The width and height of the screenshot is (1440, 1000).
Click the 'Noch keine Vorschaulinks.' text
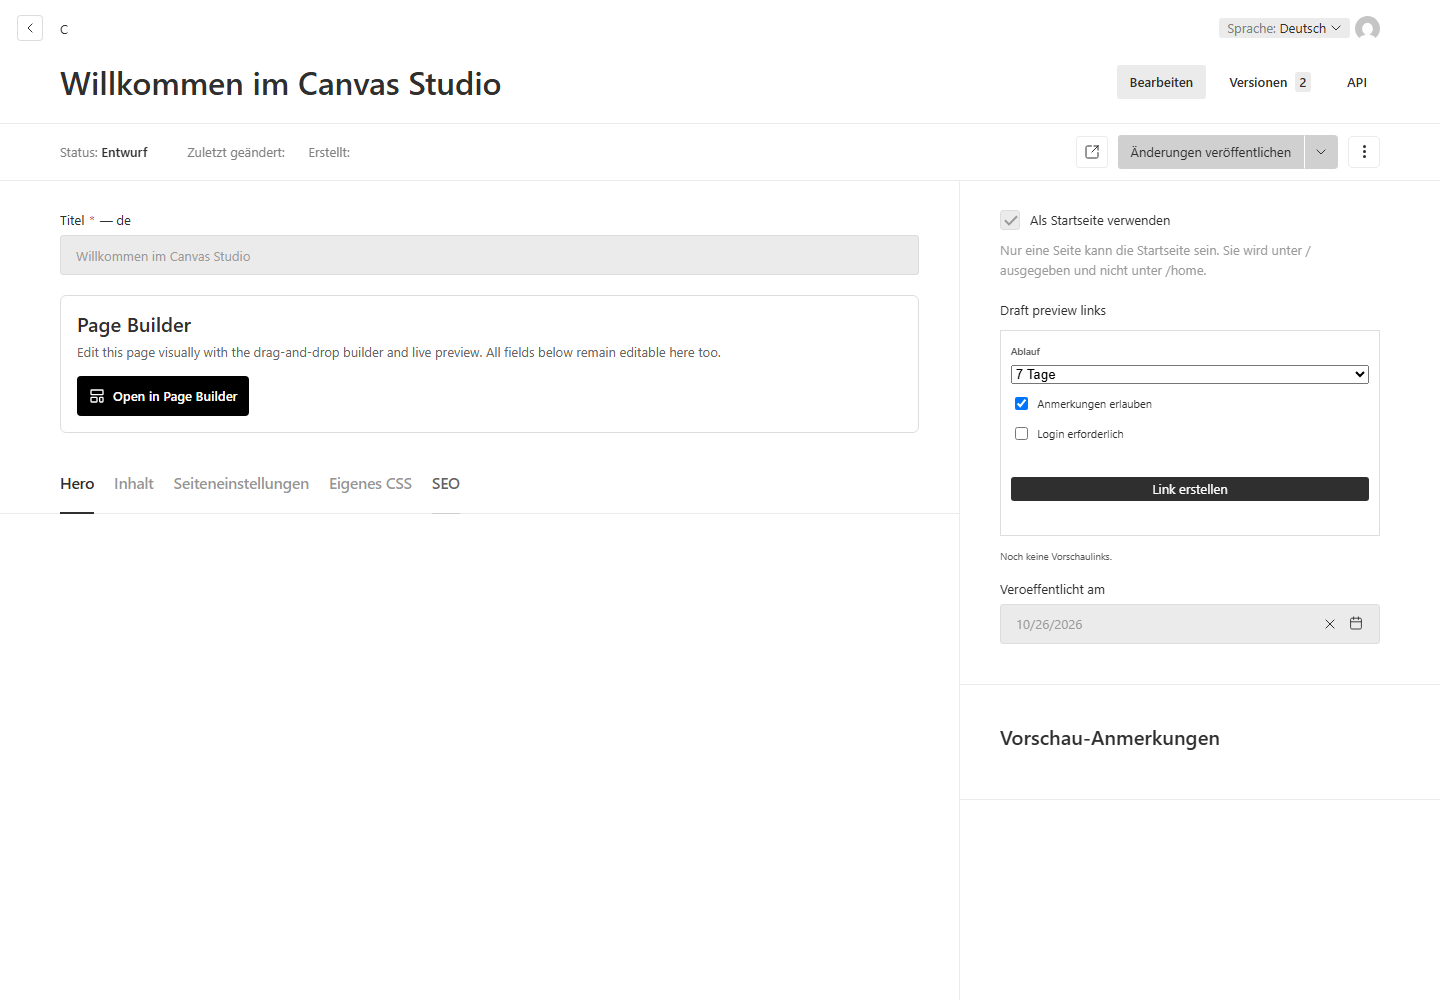coord(1056,557)
